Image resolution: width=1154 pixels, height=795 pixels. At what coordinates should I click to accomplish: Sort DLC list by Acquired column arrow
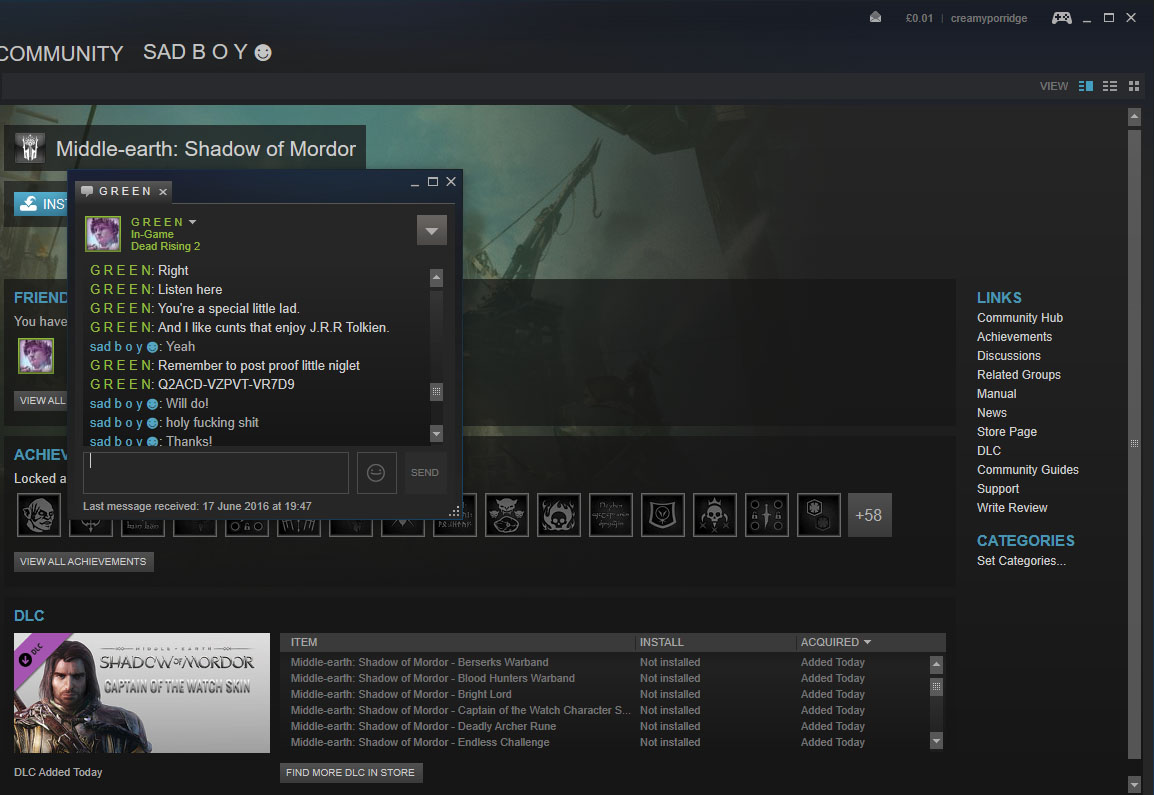pos(867,643)
